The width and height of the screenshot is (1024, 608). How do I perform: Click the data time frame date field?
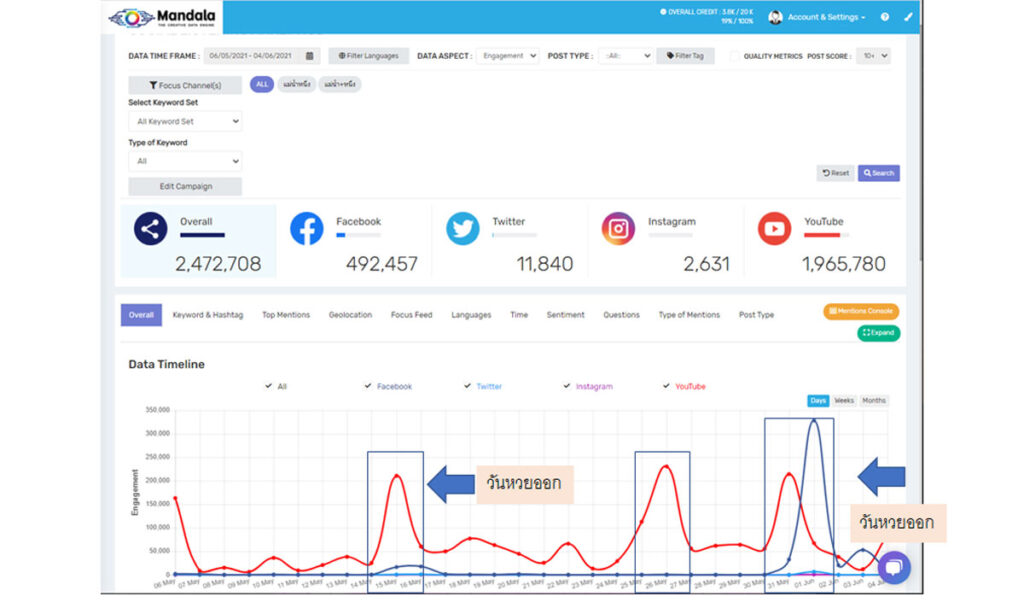(x=253, y=56)
